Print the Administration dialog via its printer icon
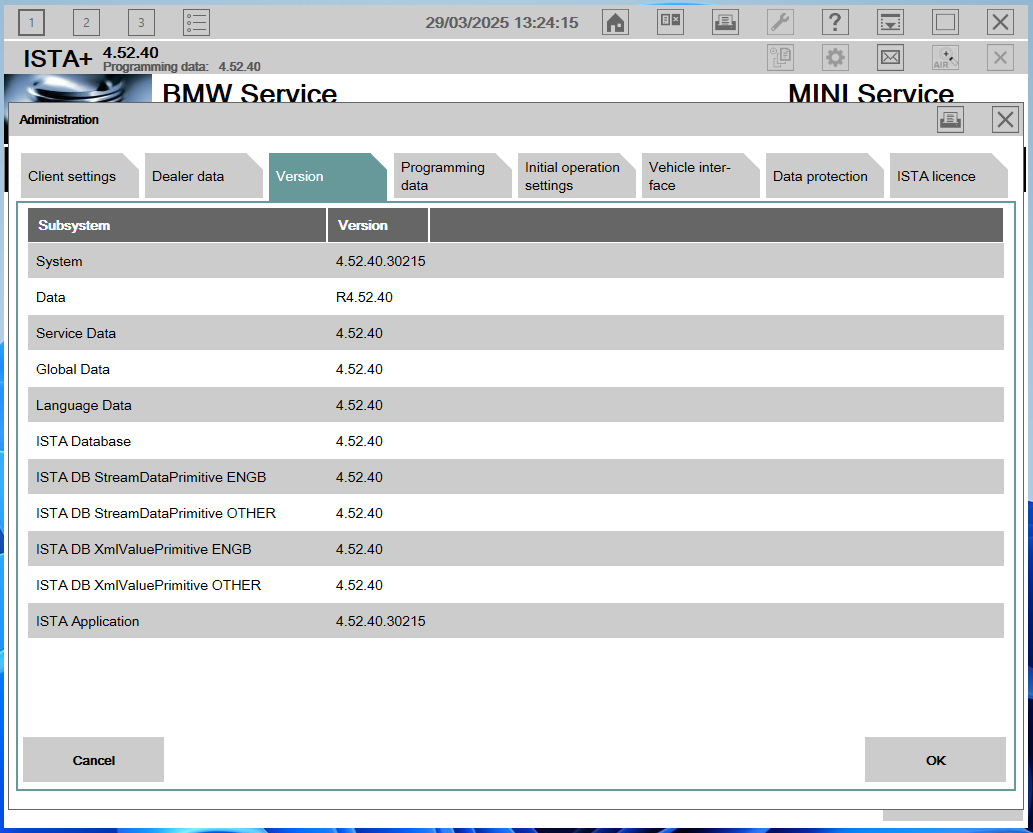Viewport: 1033px width, 833px height. point(950,119)
